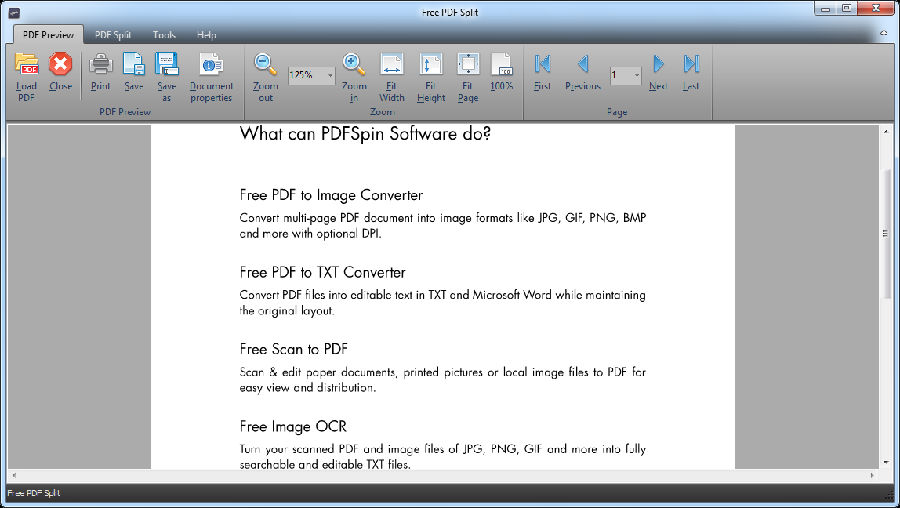
Task: Open Document properties
Action: pos(211,65)
